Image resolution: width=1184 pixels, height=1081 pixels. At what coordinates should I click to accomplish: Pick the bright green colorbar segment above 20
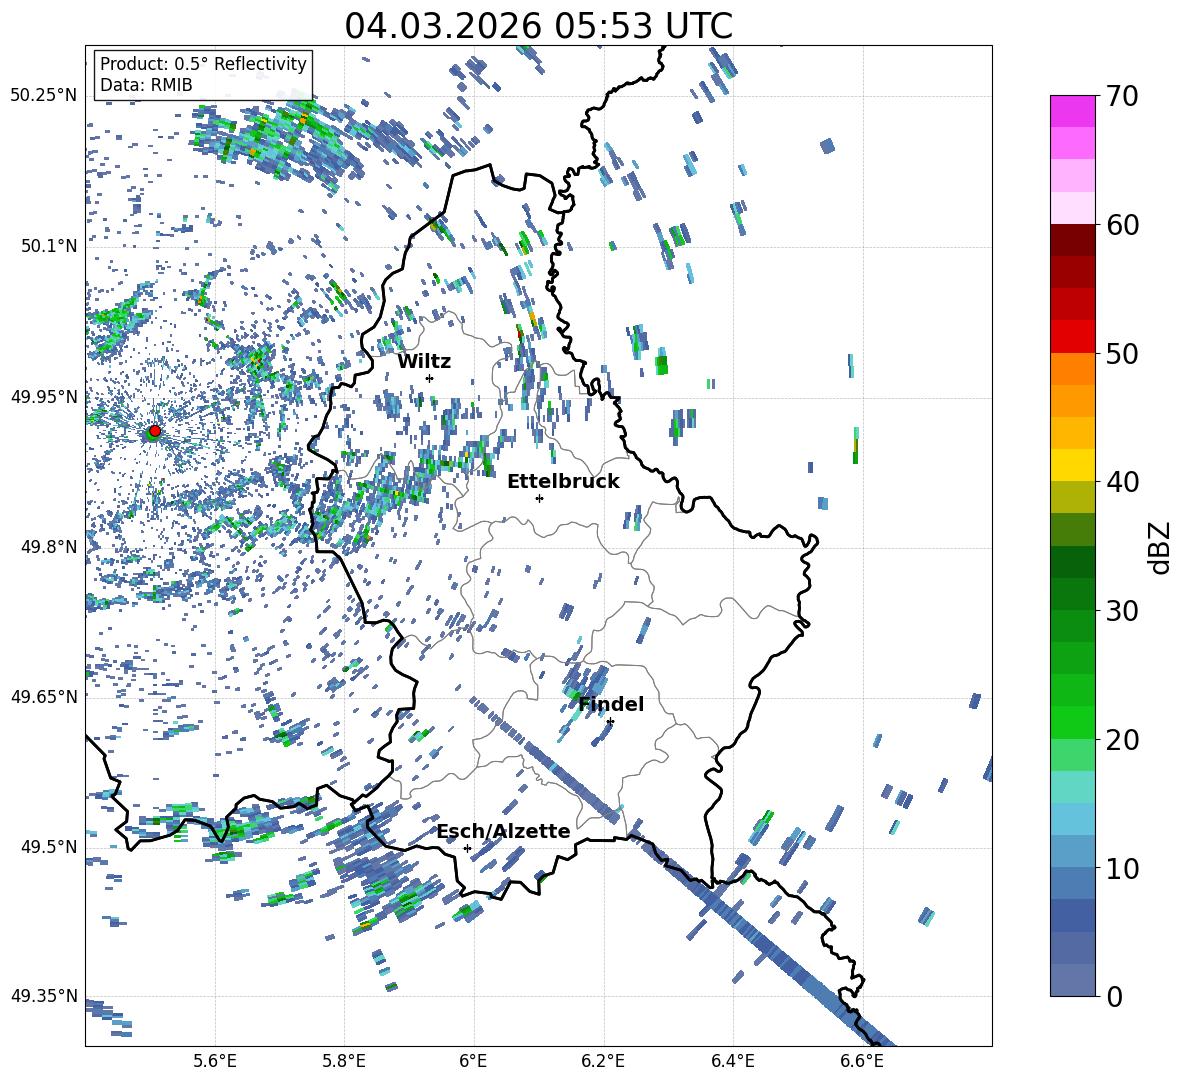pyautogui.click(x=1072, y=722)
